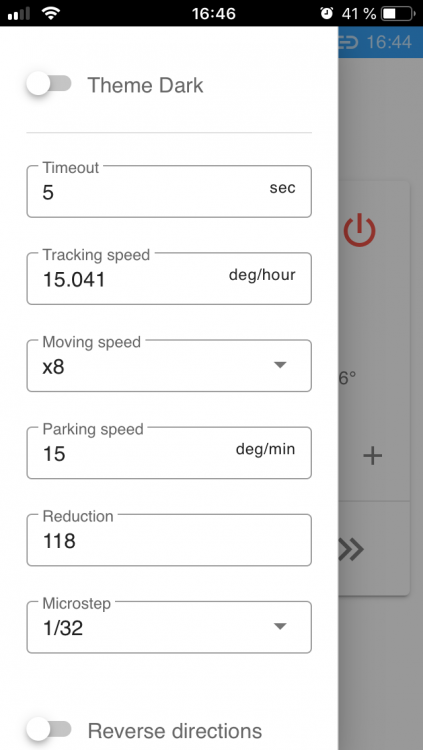The image size is (423, 750).
Task: Tap the fast-forward double chevron icon
Action: [351, 550]
